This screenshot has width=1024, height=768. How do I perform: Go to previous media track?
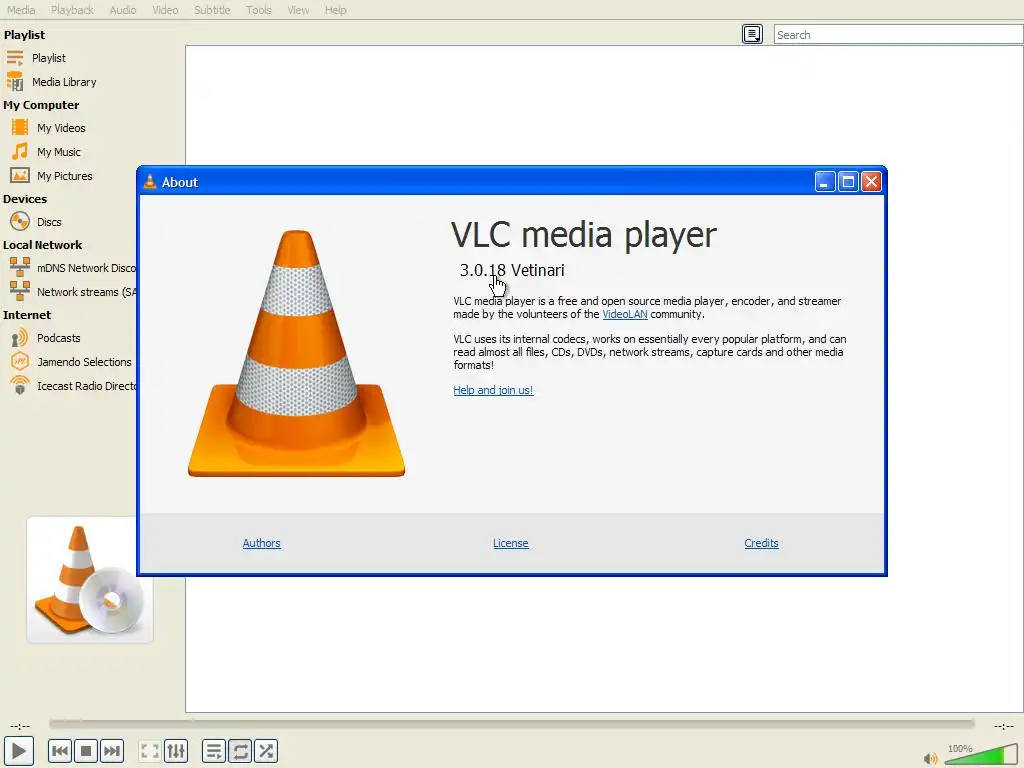[60, 751]
